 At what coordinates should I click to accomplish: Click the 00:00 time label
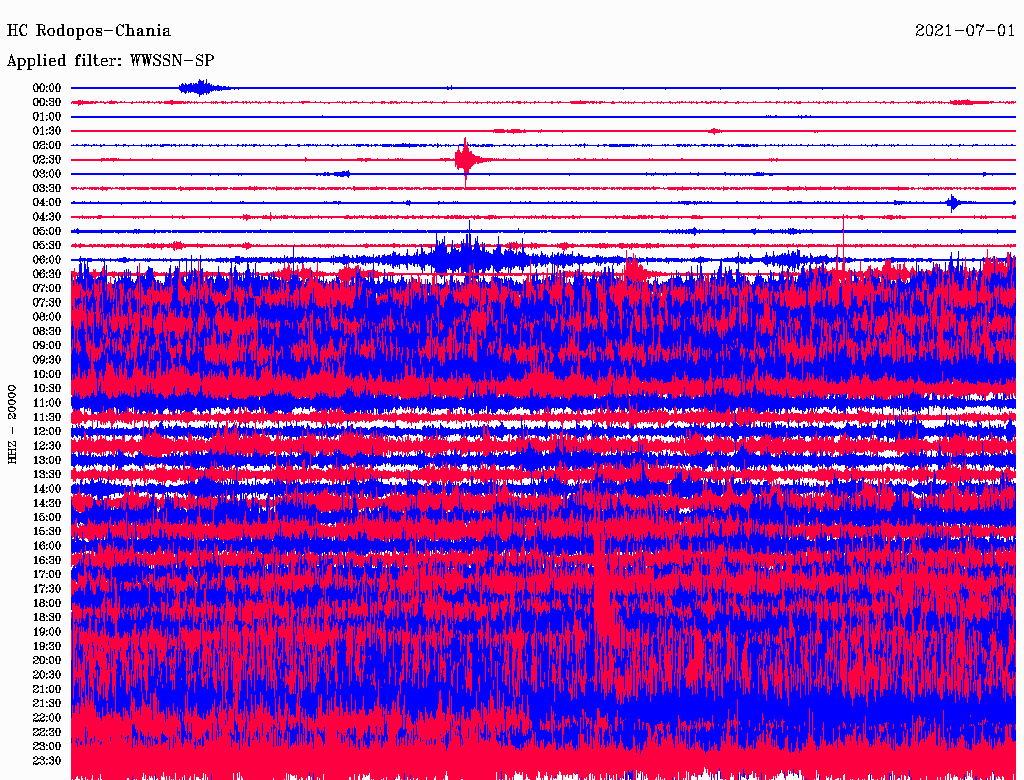click(47, 88)
